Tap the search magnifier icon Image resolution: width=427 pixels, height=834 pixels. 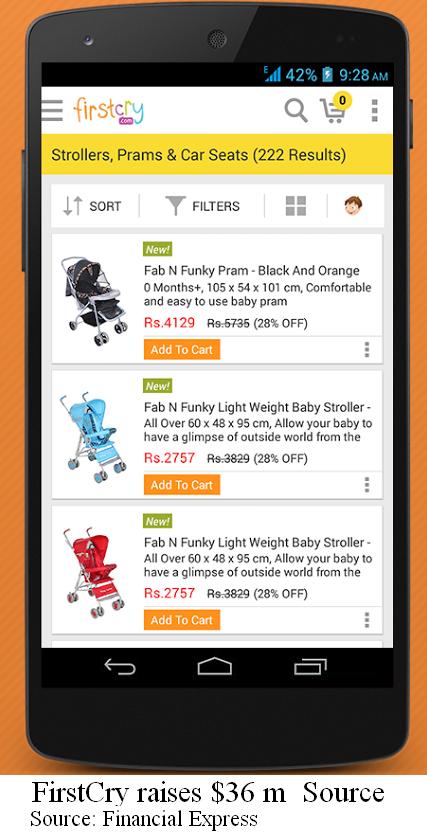click(296, 110)
